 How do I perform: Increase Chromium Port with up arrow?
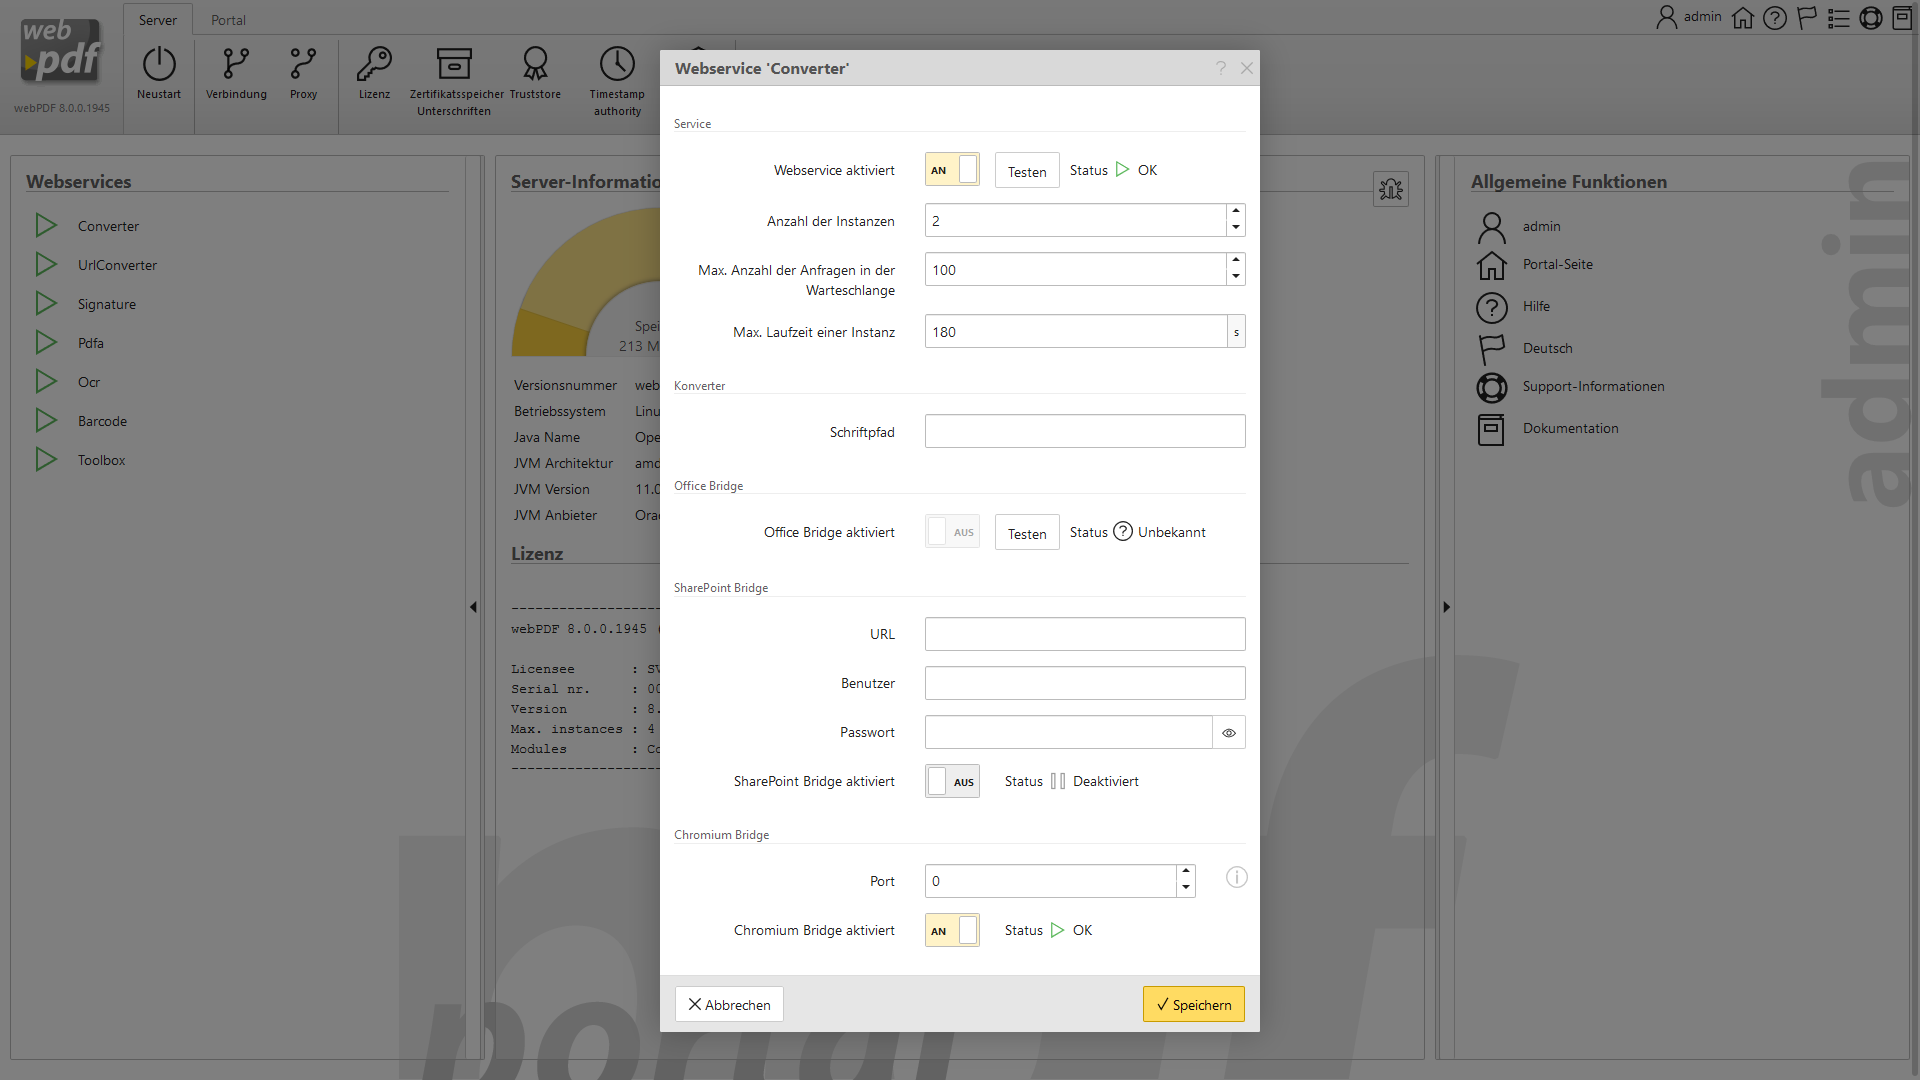tap(1186, 872)
